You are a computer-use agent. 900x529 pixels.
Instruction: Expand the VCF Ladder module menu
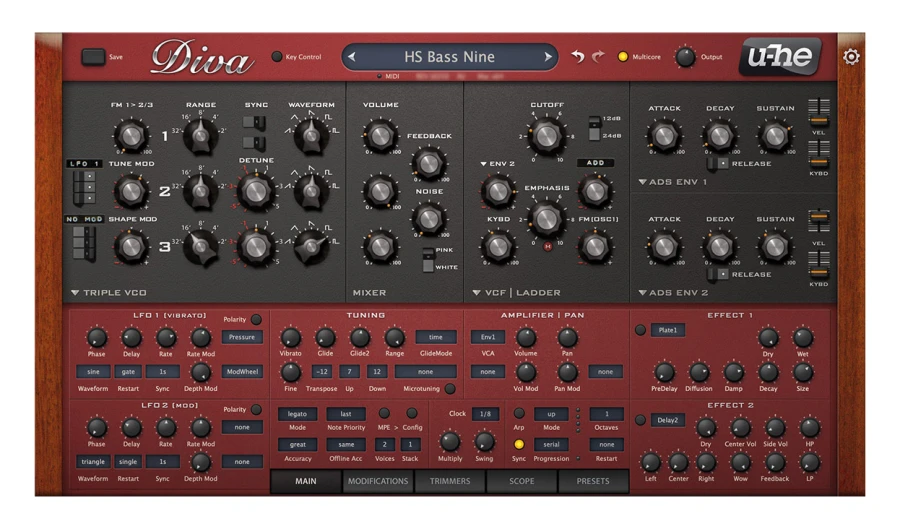(516, 293)
